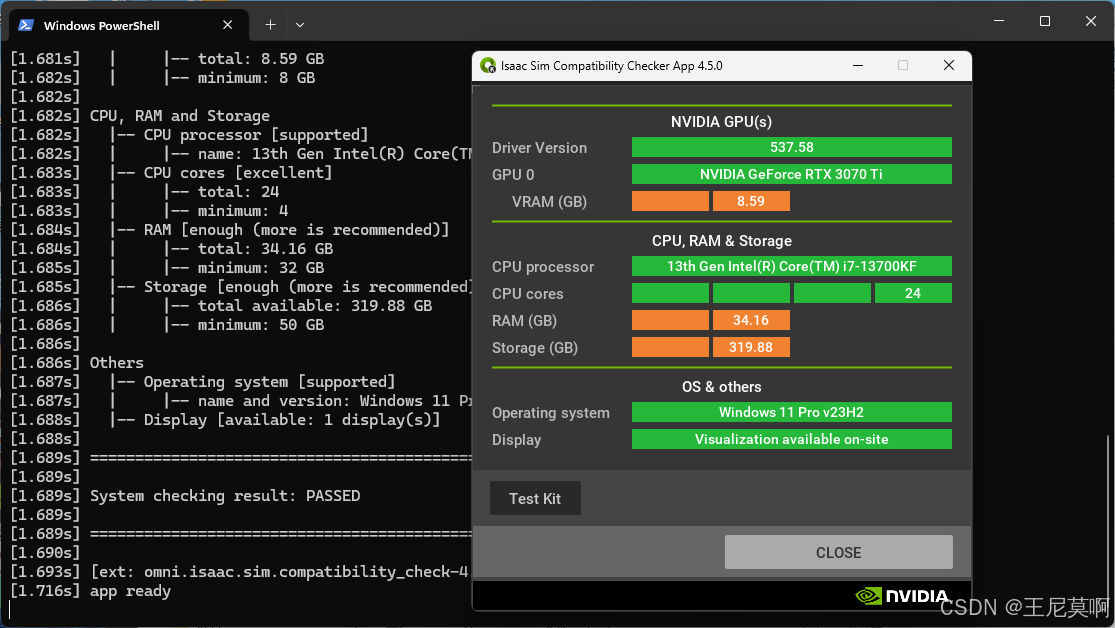
Task: Click 'Others' heading line in PowerShell
Action: pyautogui.click(x=117, y=363)
